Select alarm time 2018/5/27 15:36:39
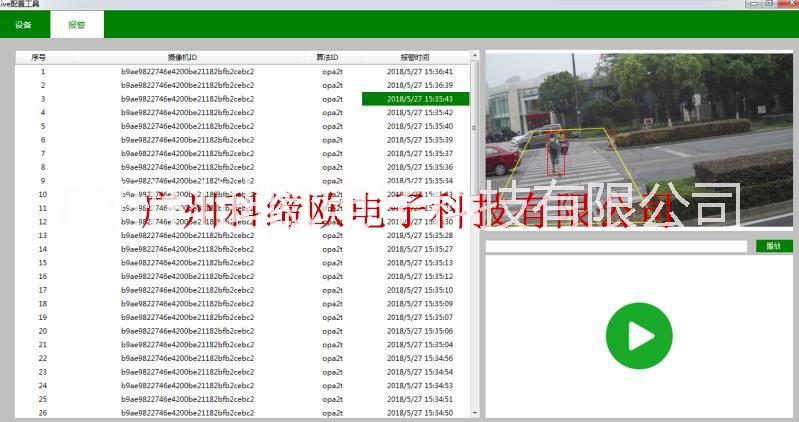Screen dimensions: 799x422 click(x=419, y=85)
